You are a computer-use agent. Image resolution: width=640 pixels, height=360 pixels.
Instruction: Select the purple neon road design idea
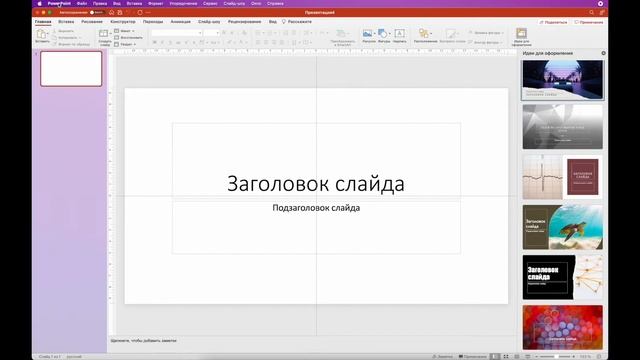point(562,80)
